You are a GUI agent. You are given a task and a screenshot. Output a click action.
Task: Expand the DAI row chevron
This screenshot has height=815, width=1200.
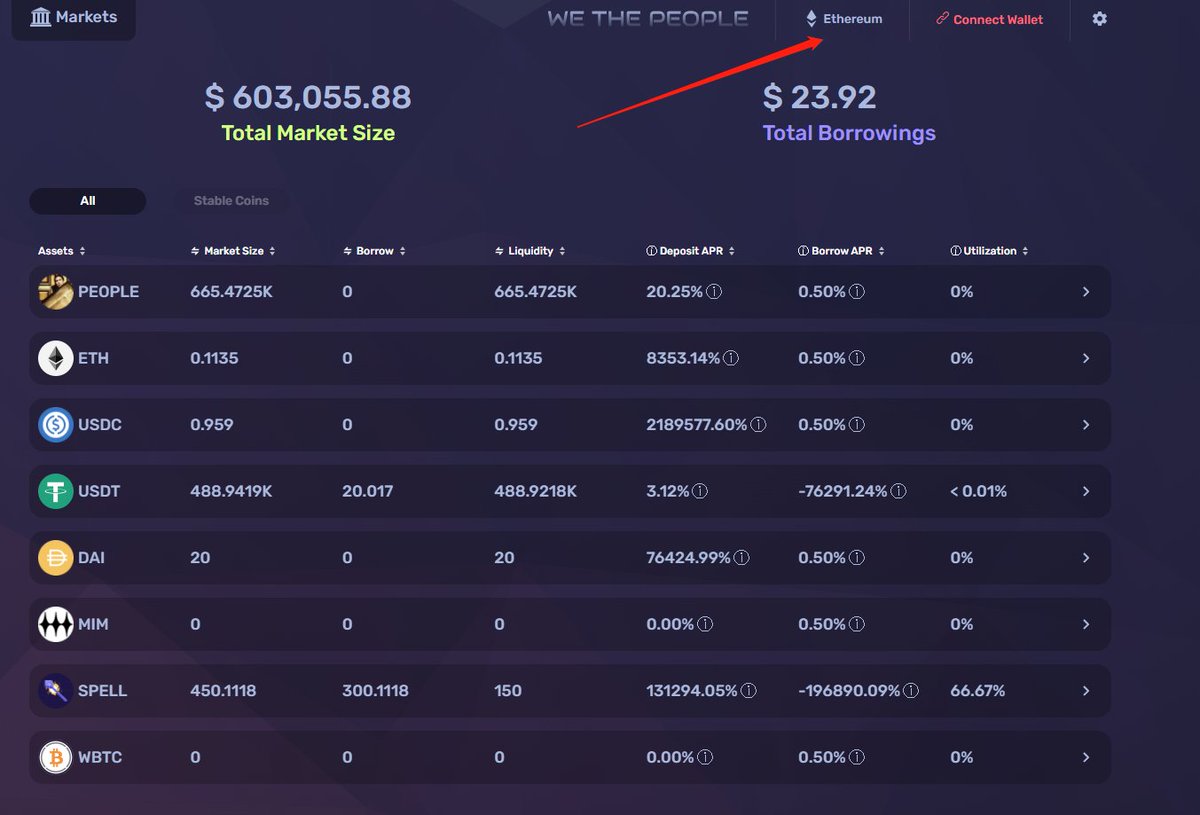[x=1086, y=558]
